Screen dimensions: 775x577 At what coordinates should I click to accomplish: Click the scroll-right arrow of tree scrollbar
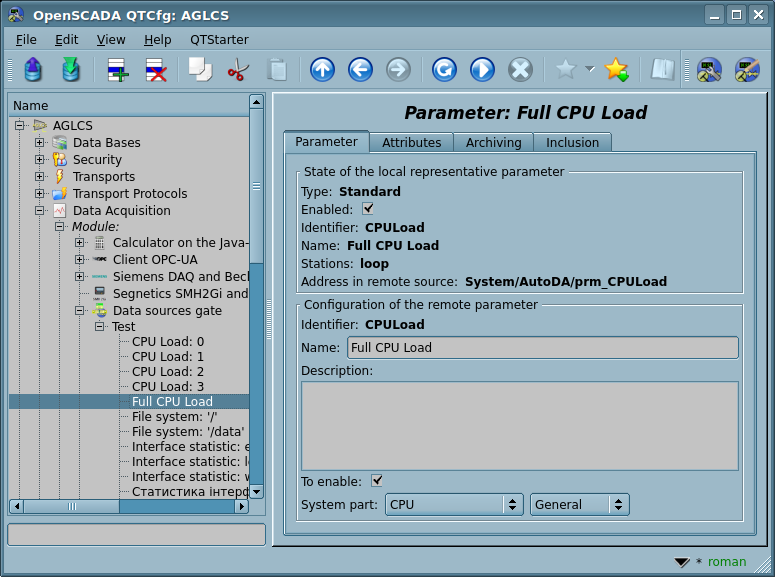242,506
